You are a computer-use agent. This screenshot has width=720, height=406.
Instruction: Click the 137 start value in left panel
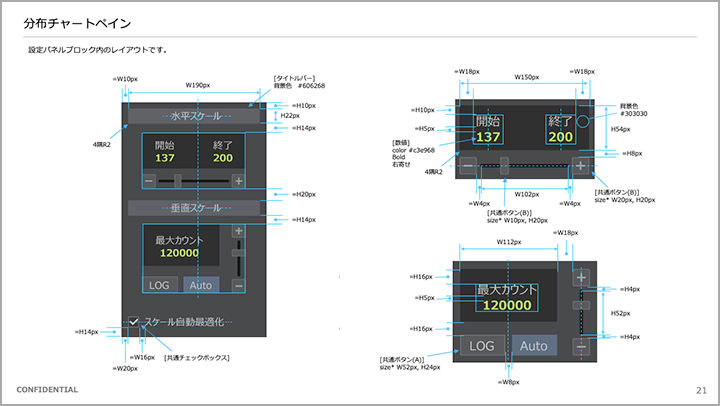point(161,158)
